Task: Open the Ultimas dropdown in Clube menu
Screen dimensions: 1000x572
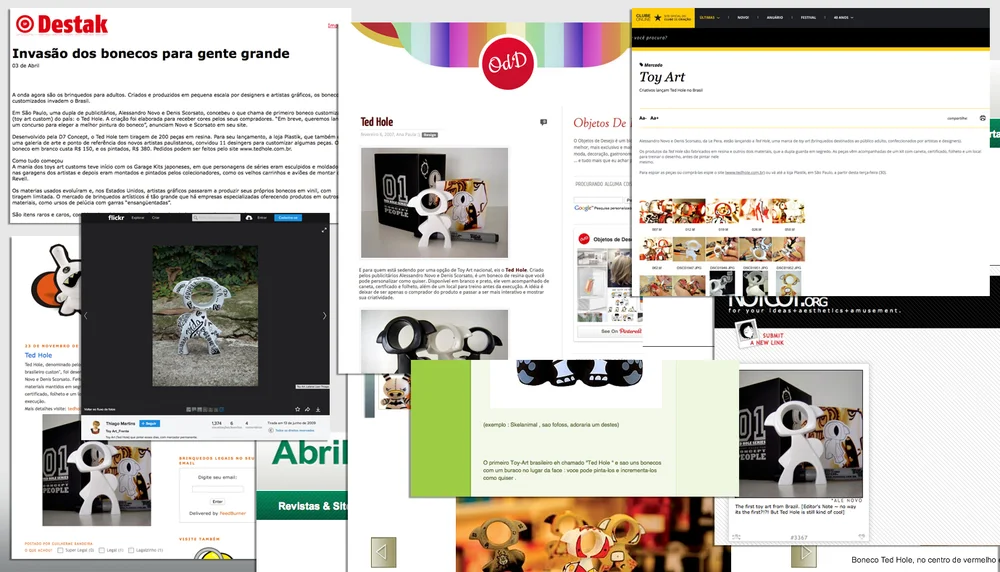Action: coord(709,18)
